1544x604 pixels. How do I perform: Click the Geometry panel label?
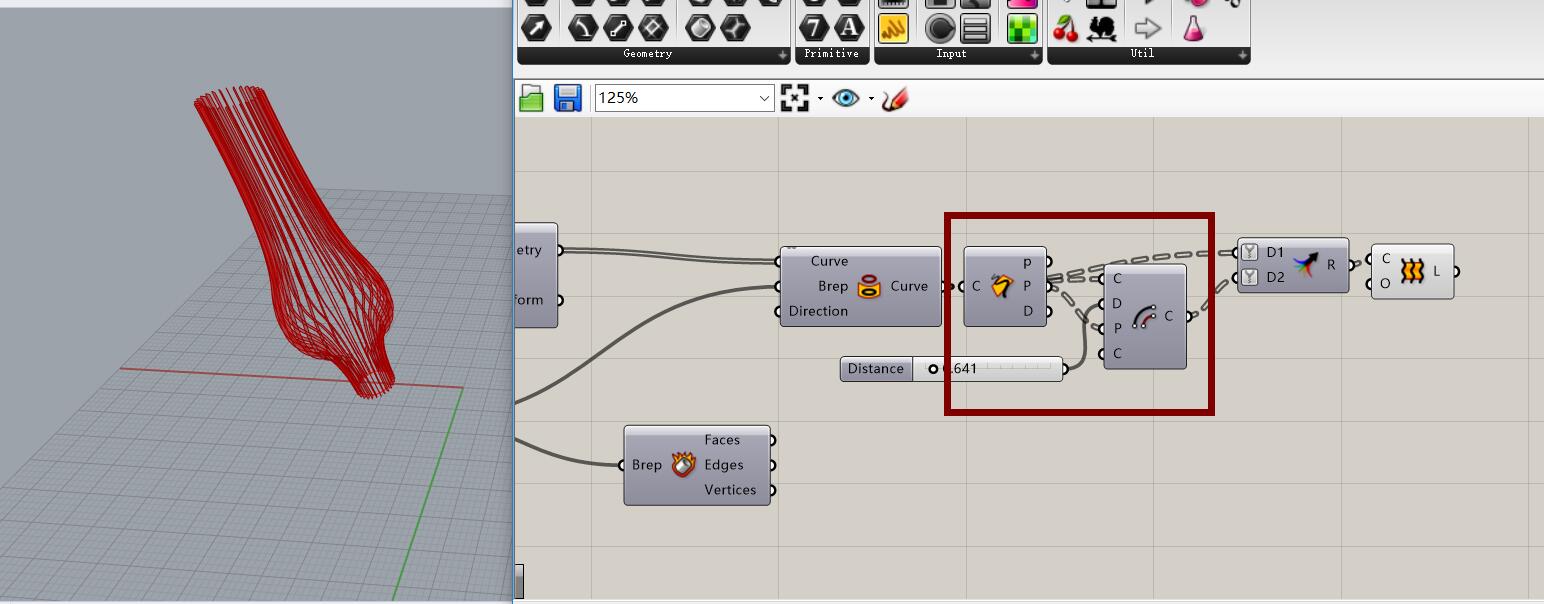tap(647, 54)
